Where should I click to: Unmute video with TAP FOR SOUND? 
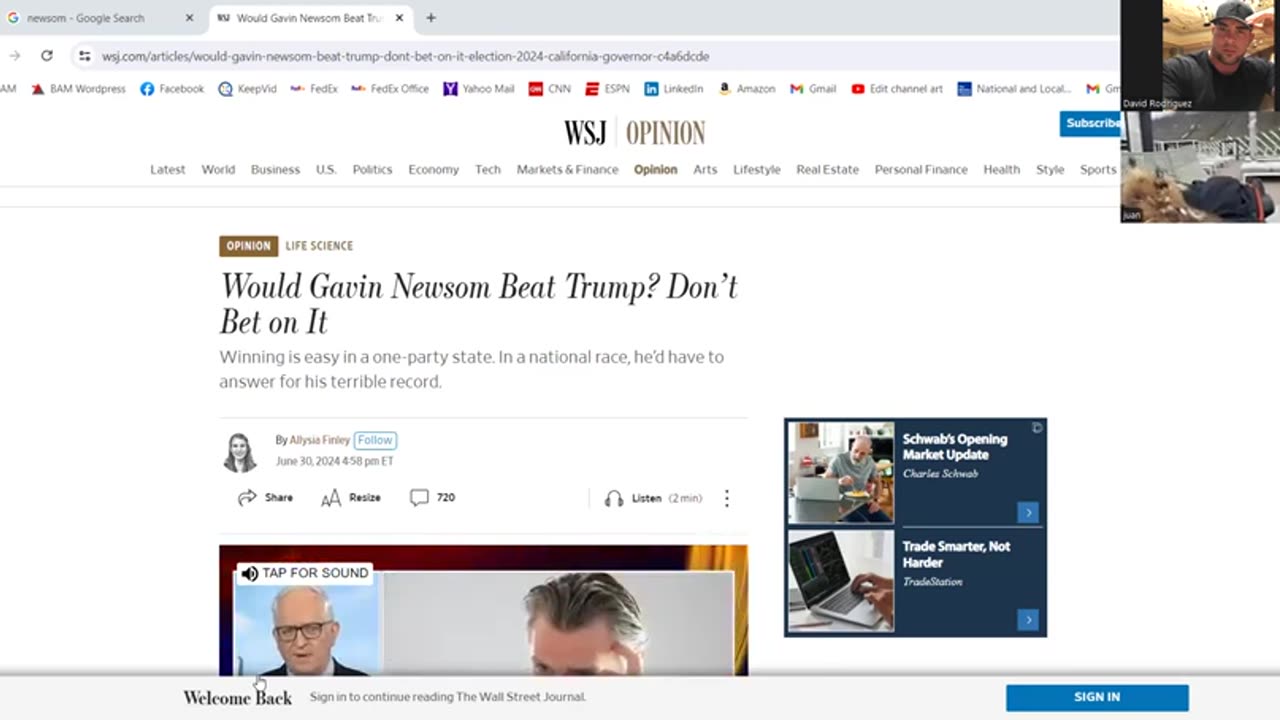(x=305, y=573)
